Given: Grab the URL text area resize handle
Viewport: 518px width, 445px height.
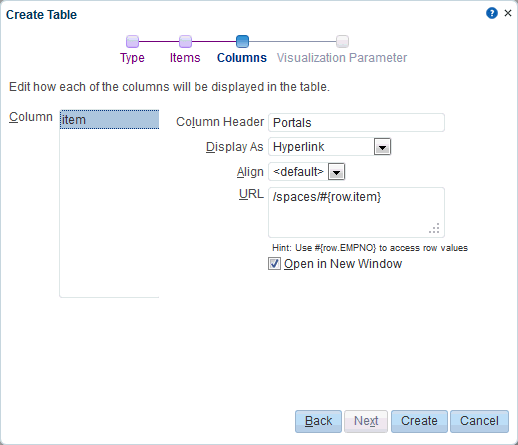Looking at the screenshot, I should click(435, 229).
